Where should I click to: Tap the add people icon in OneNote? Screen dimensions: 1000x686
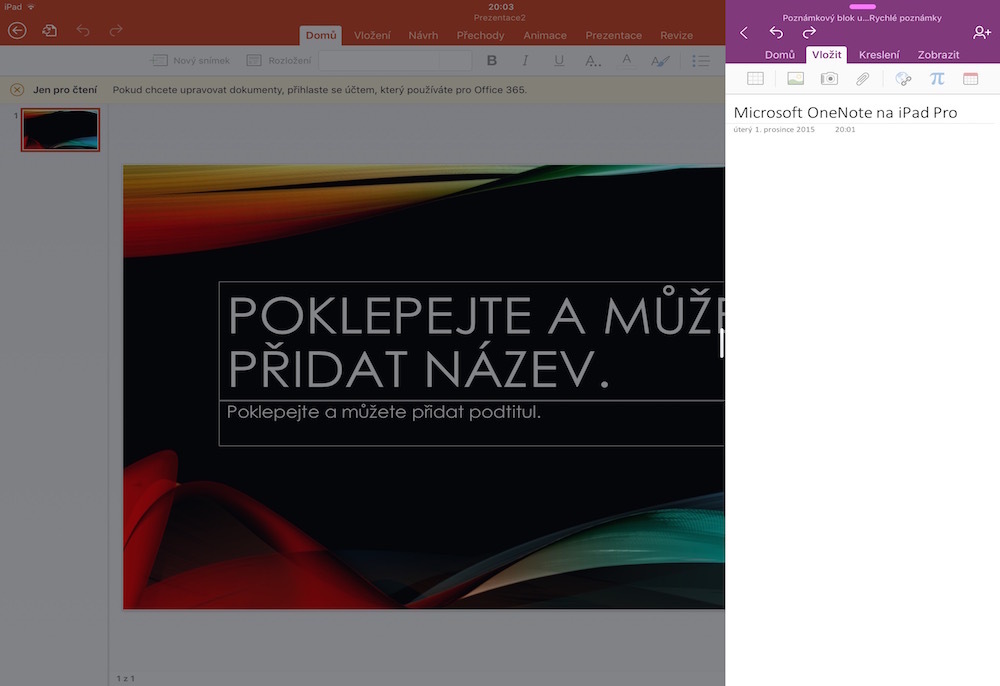pos(982,33)
